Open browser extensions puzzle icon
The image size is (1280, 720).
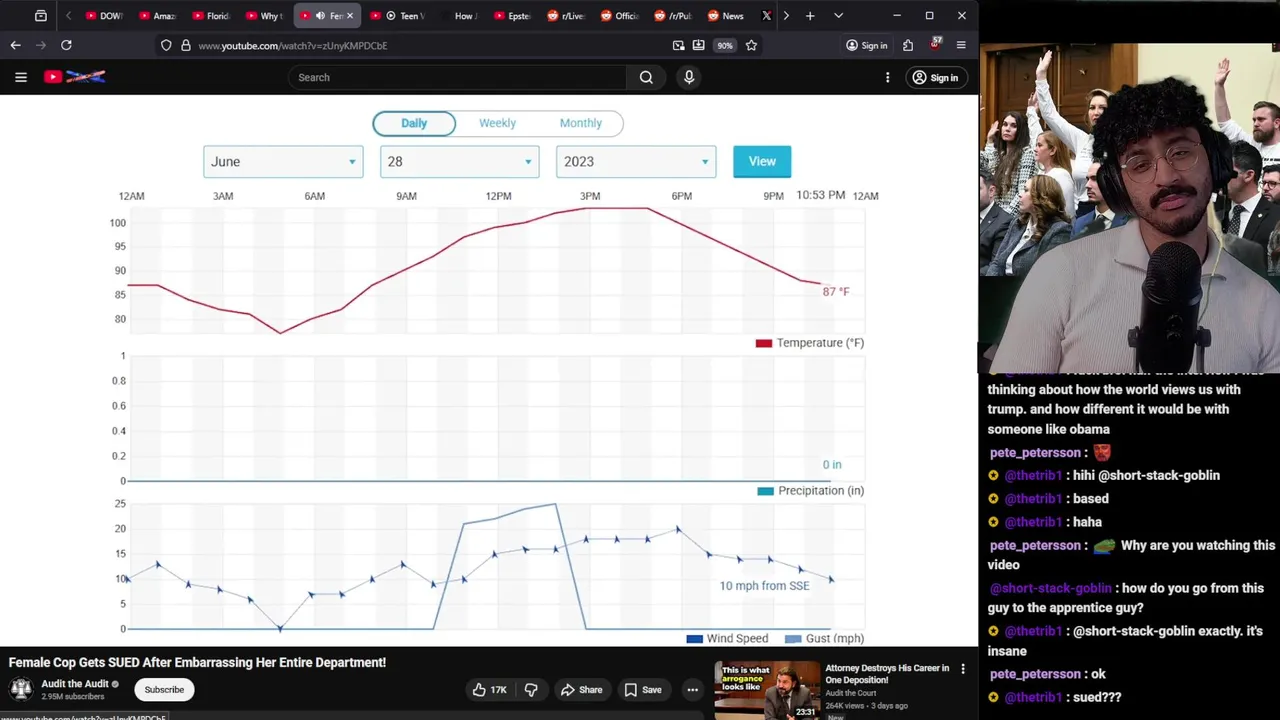coord(908,45)
